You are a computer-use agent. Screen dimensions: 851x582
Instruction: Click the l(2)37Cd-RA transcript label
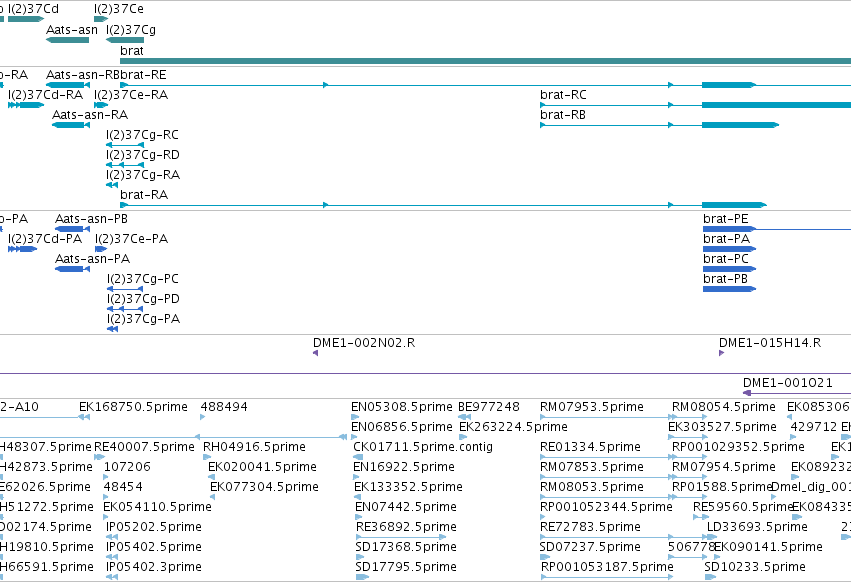tap(46, 95)
